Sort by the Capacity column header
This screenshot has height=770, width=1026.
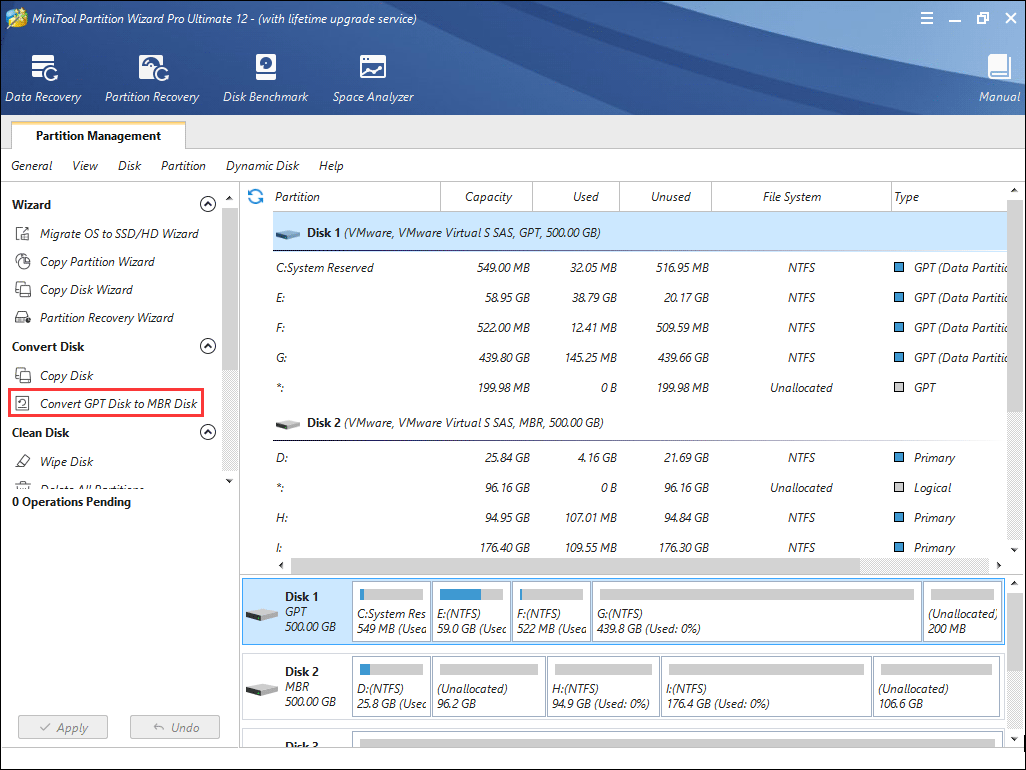pyautogui.click(x=488, y=196)
